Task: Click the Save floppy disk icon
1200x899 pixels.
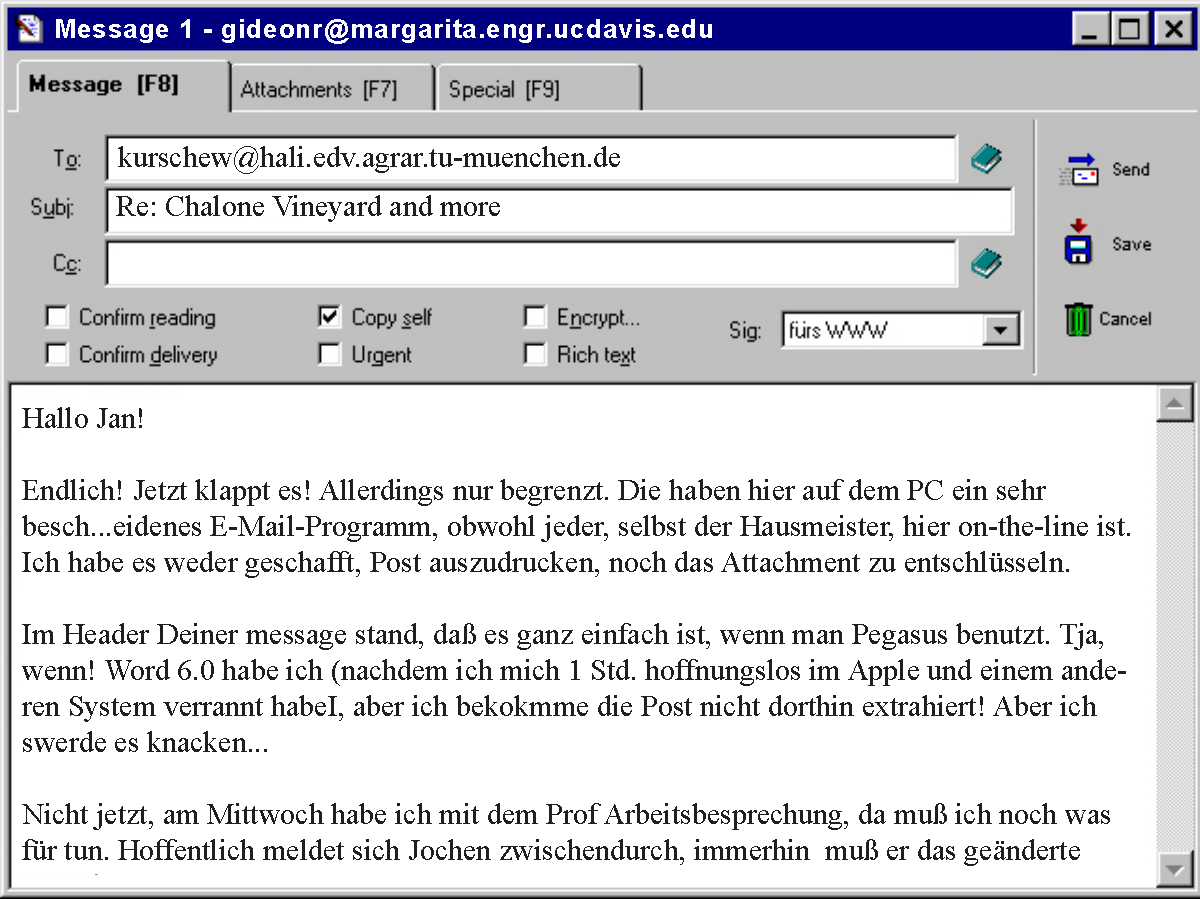Action: click(1078, 244)
